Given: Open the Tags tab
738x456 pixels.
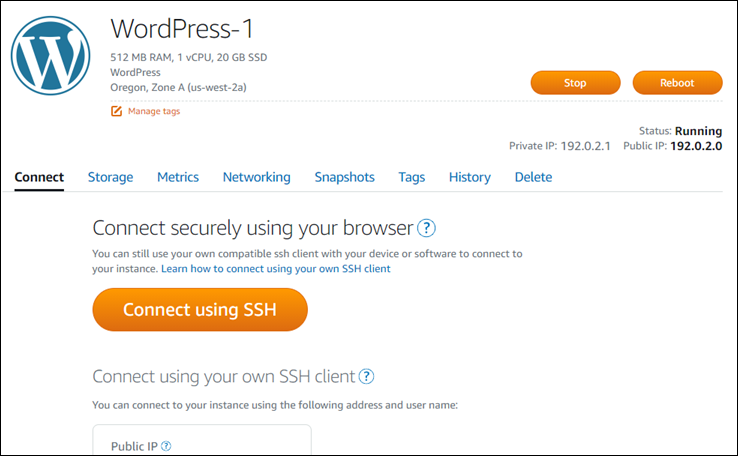Looking at the screenshot, I should coord(412,177).
